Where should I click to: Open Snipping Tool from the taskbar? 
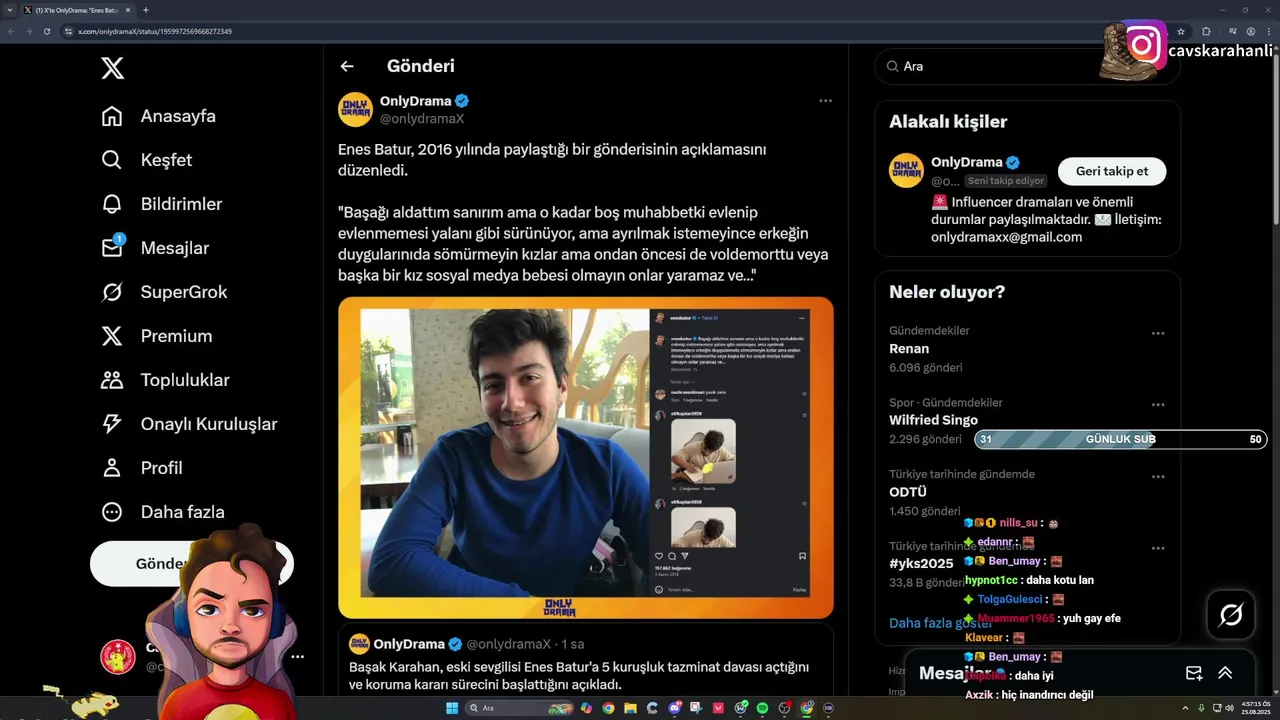pyautogui.click(x=696, y=708)
